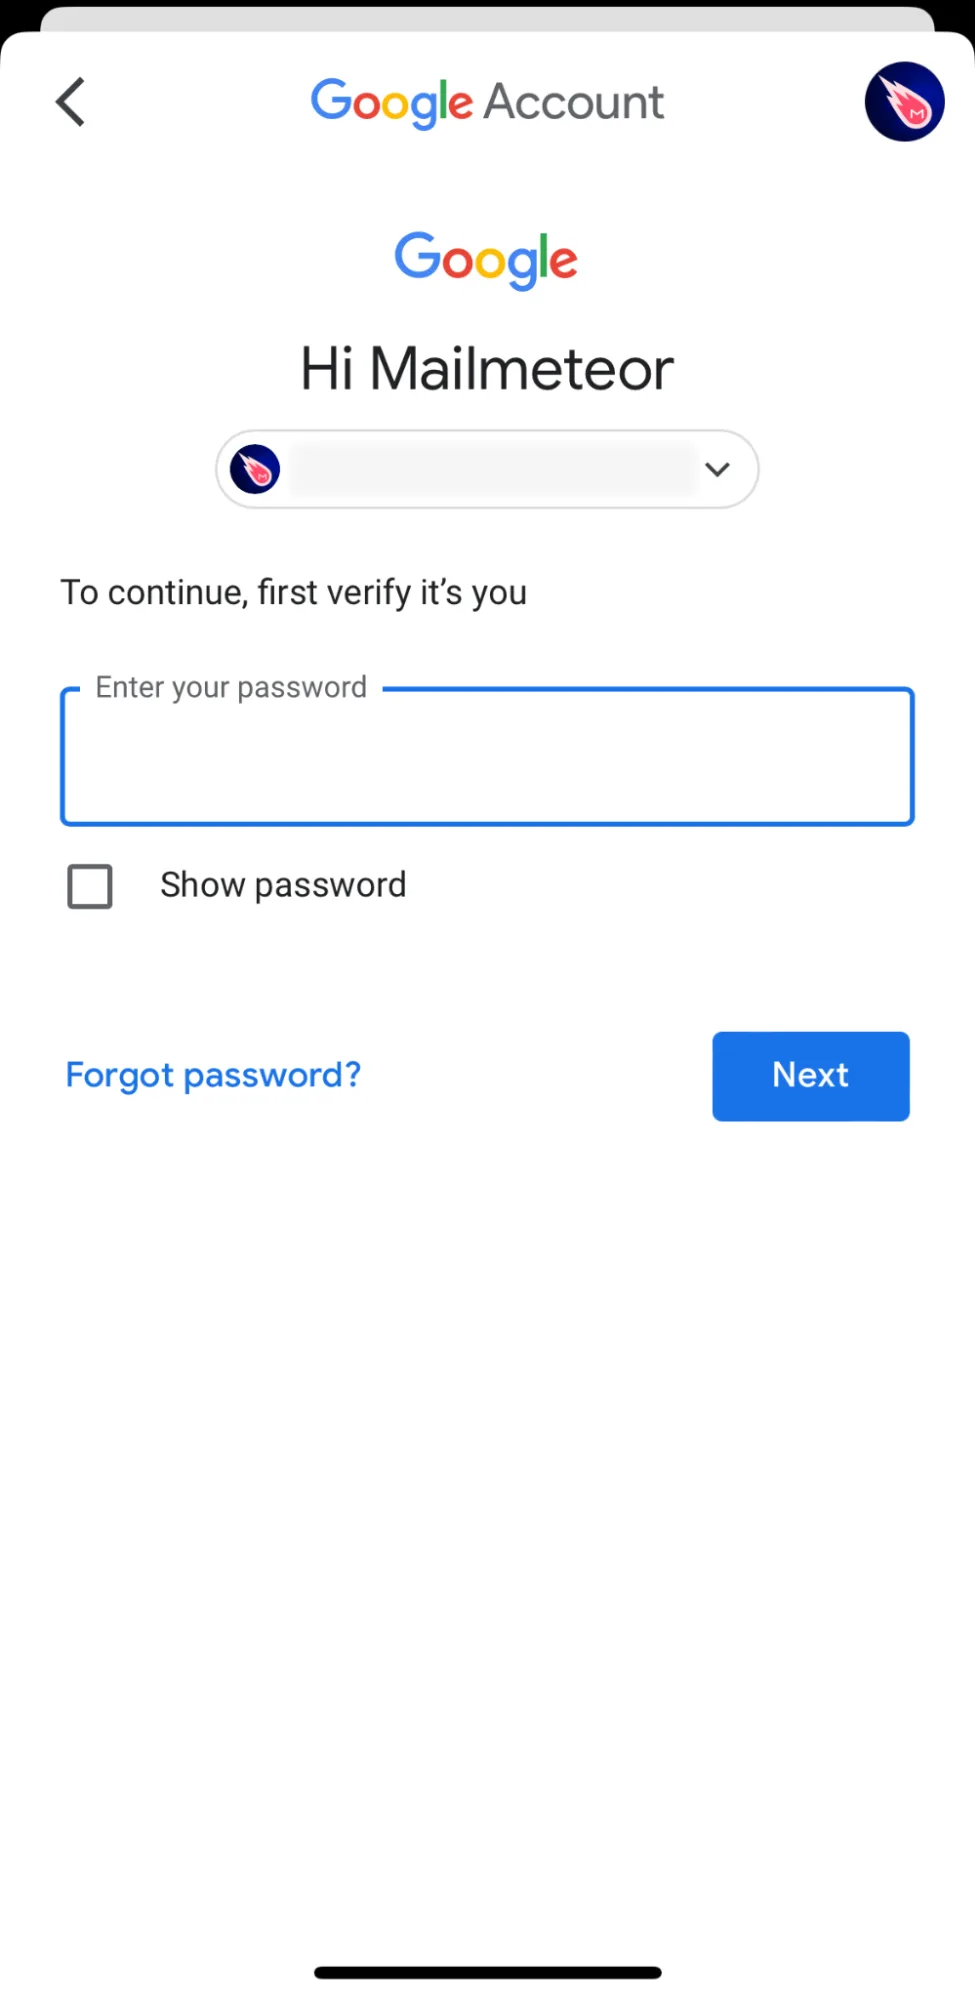The image size is (976, 1999).
Task: Expand the account selector dropdown
Action: point(717,469)
